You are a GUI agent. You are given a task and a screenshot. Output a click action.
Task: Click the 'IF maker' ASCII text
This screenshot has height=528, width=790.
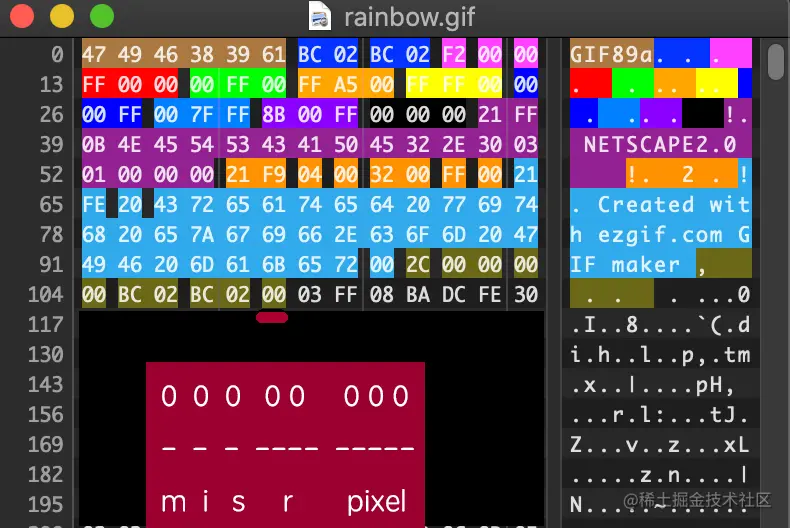tap(625, 265)
